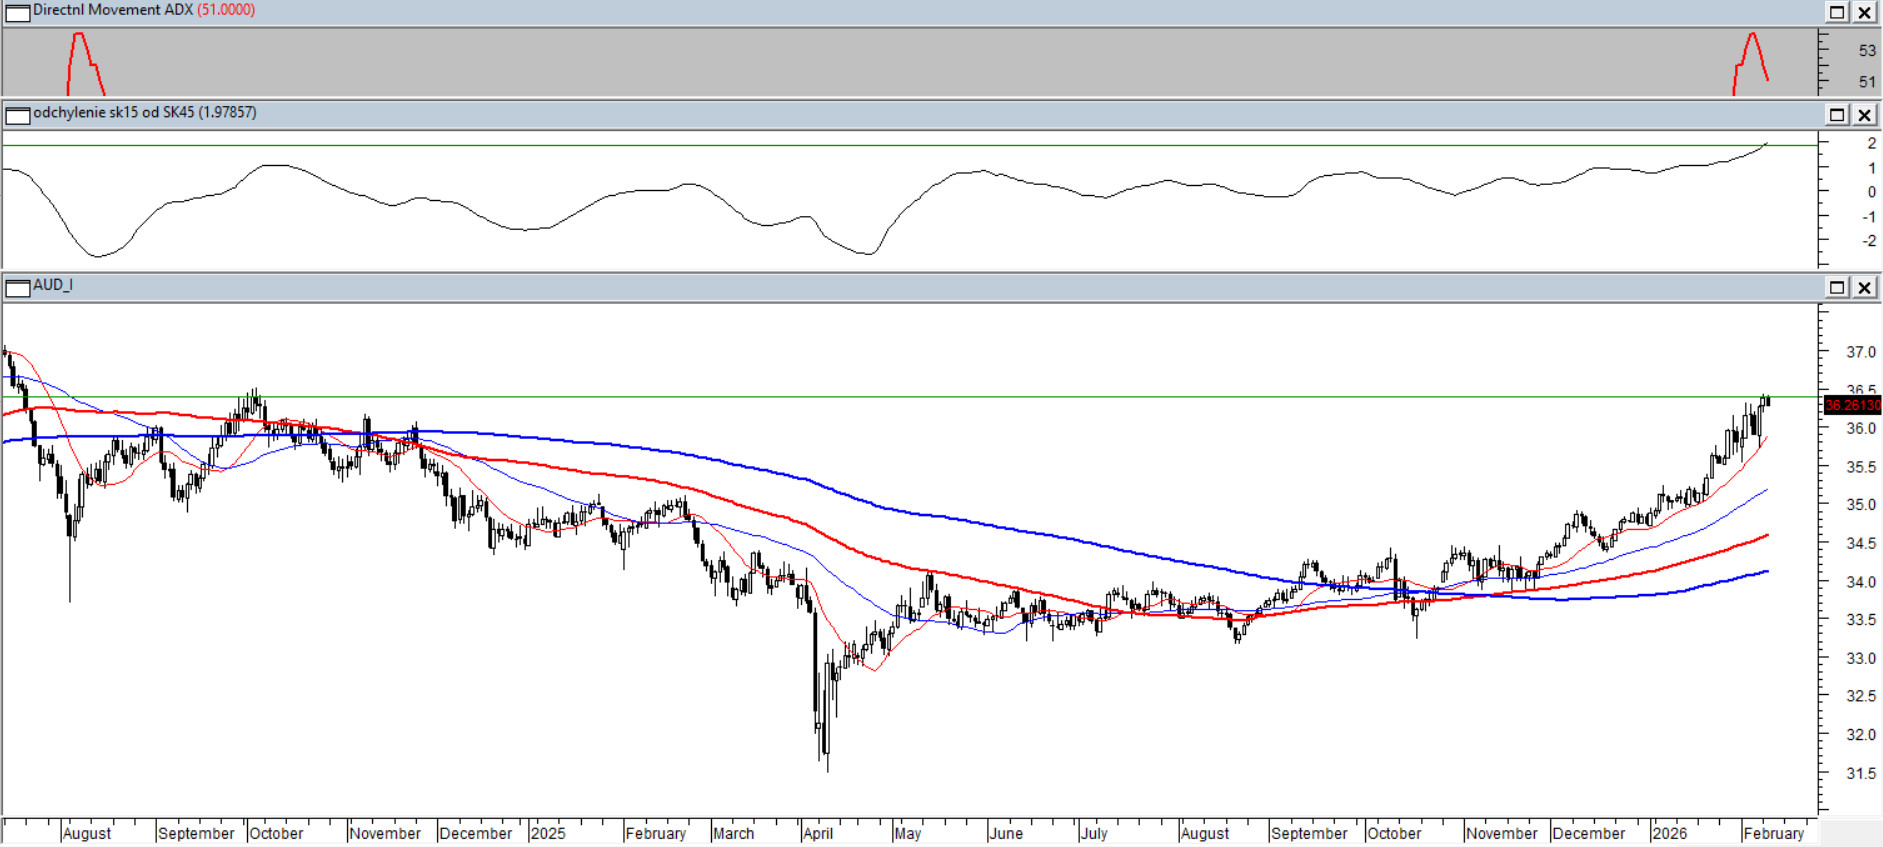1883x847 pixels.
Task: Click the 37.0 price axis value
Action: 1860,352
